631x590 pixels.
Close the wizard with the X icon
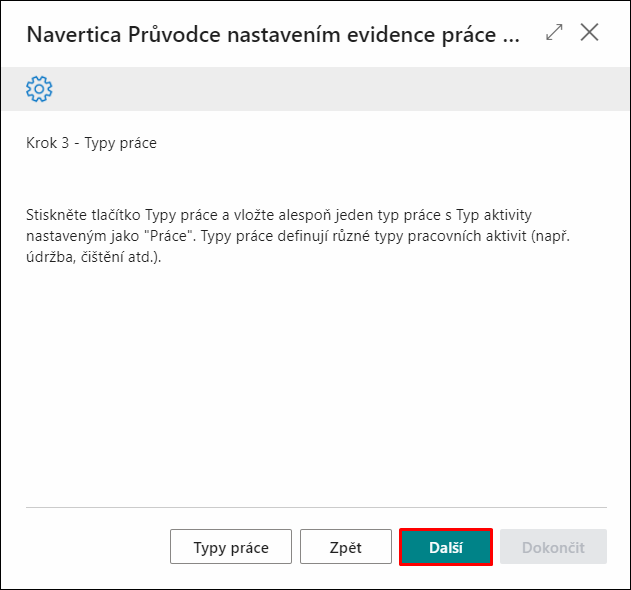click(589, 32)
